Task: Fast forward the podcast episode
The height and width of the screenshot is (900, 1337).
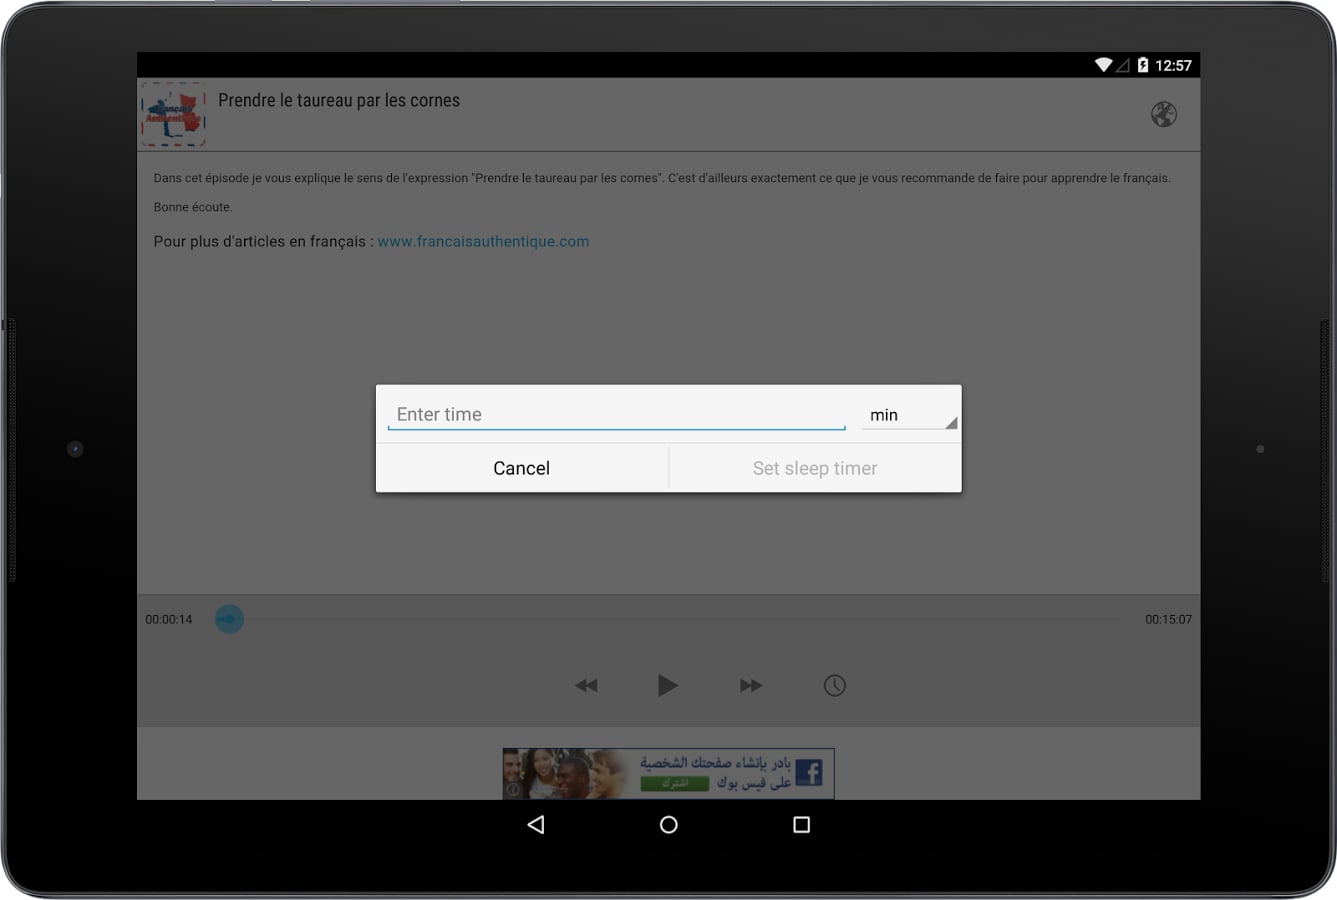Action: click(751, 685)
